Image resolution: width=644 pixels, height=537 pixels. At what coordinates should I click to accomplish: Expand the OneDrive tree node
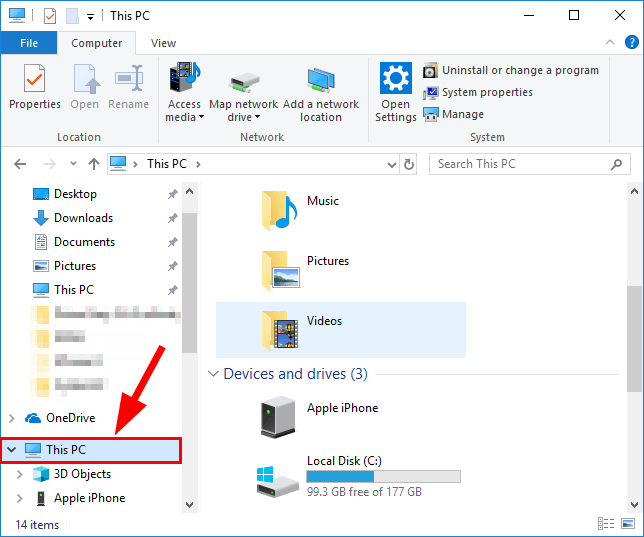[12, 418]
